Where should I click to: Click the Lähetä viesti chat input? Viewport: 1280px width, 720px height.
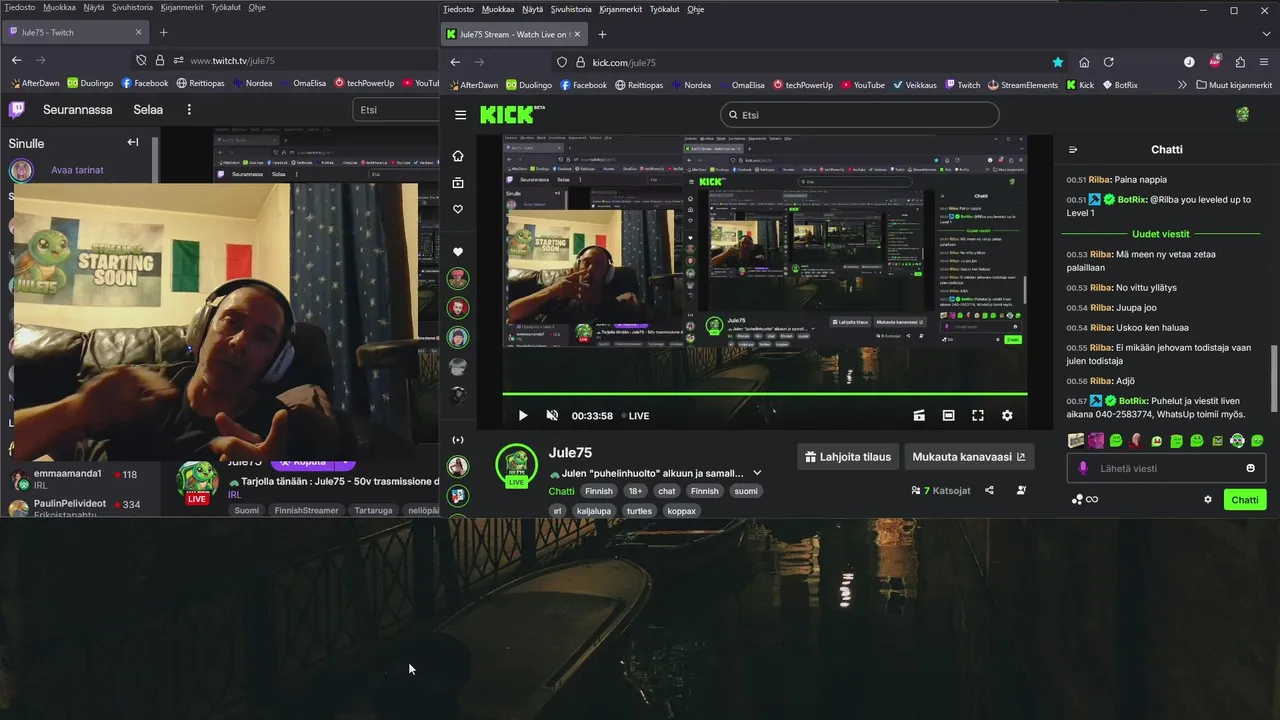tap(1164, 468)
